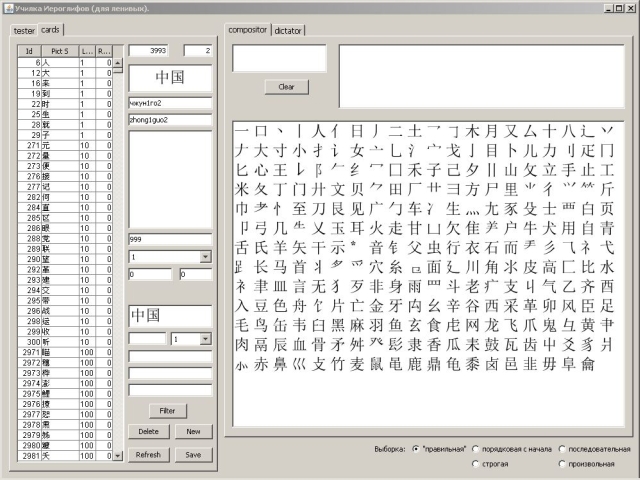The image size is (640, 480).
Task: Sort table by Pict S column
Action: tap(60, 51)
